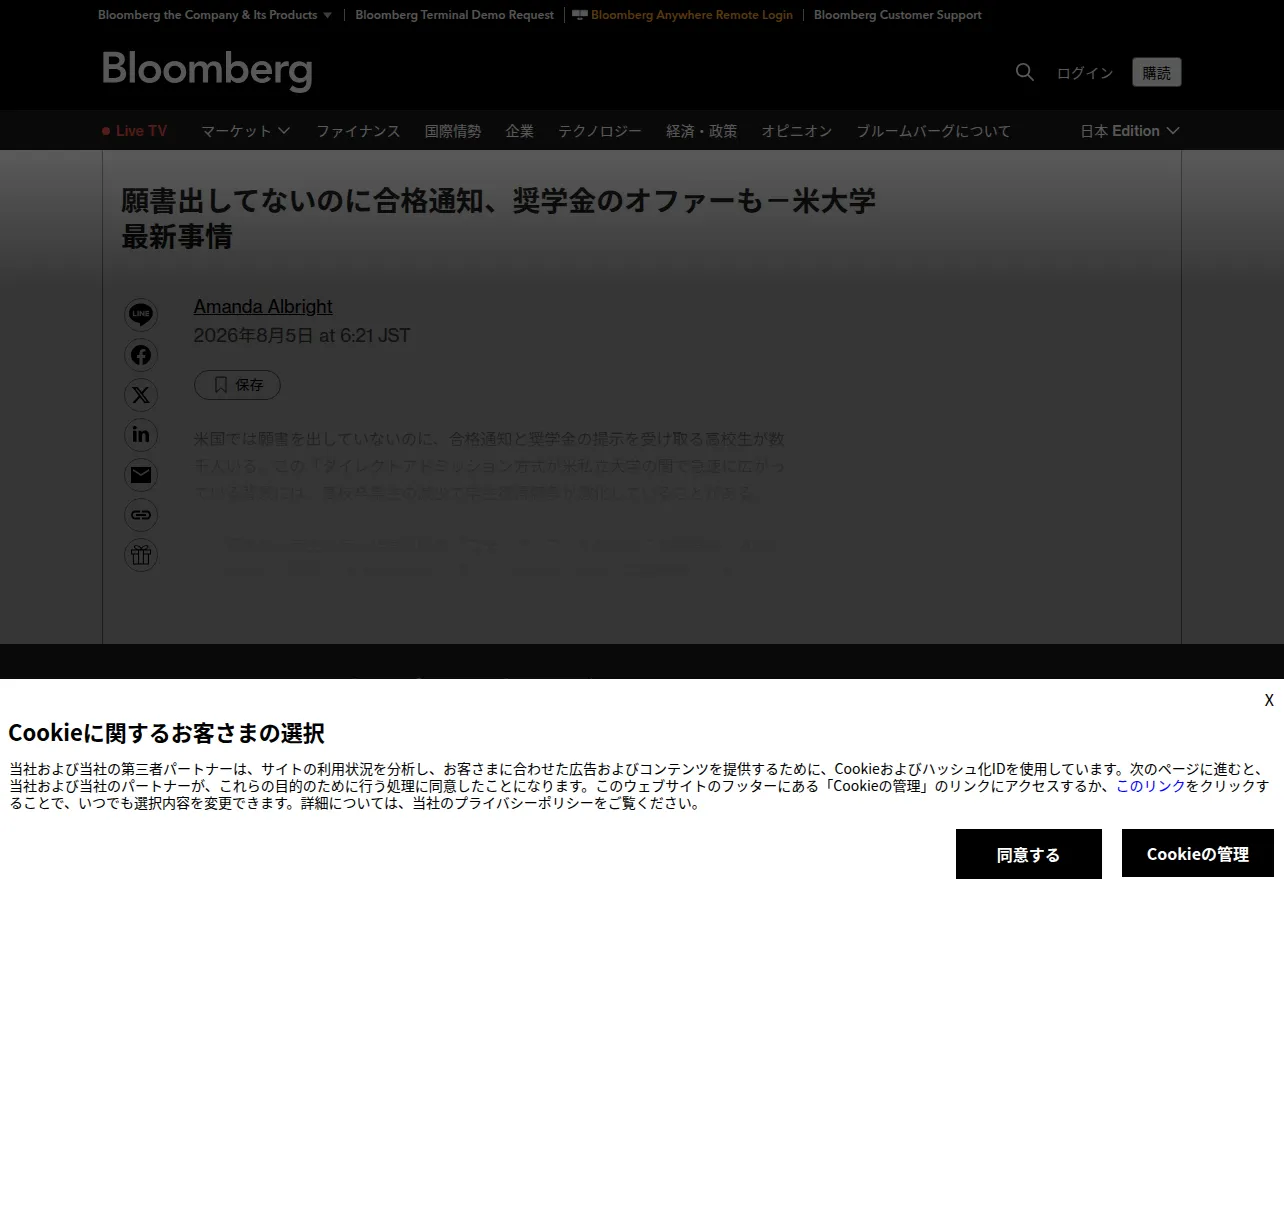Open author Amanda Albright's page

point(263,307)
